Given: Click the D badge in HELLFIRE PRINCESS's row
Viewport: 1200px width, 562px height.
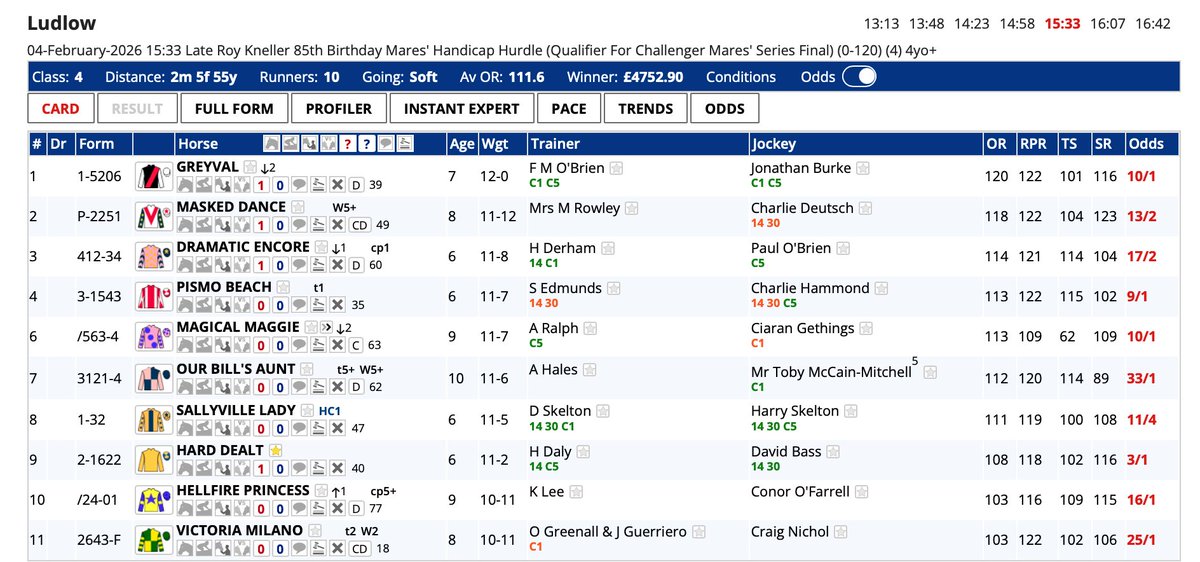Looking at the screenshot, I should (x=356, y=508).
